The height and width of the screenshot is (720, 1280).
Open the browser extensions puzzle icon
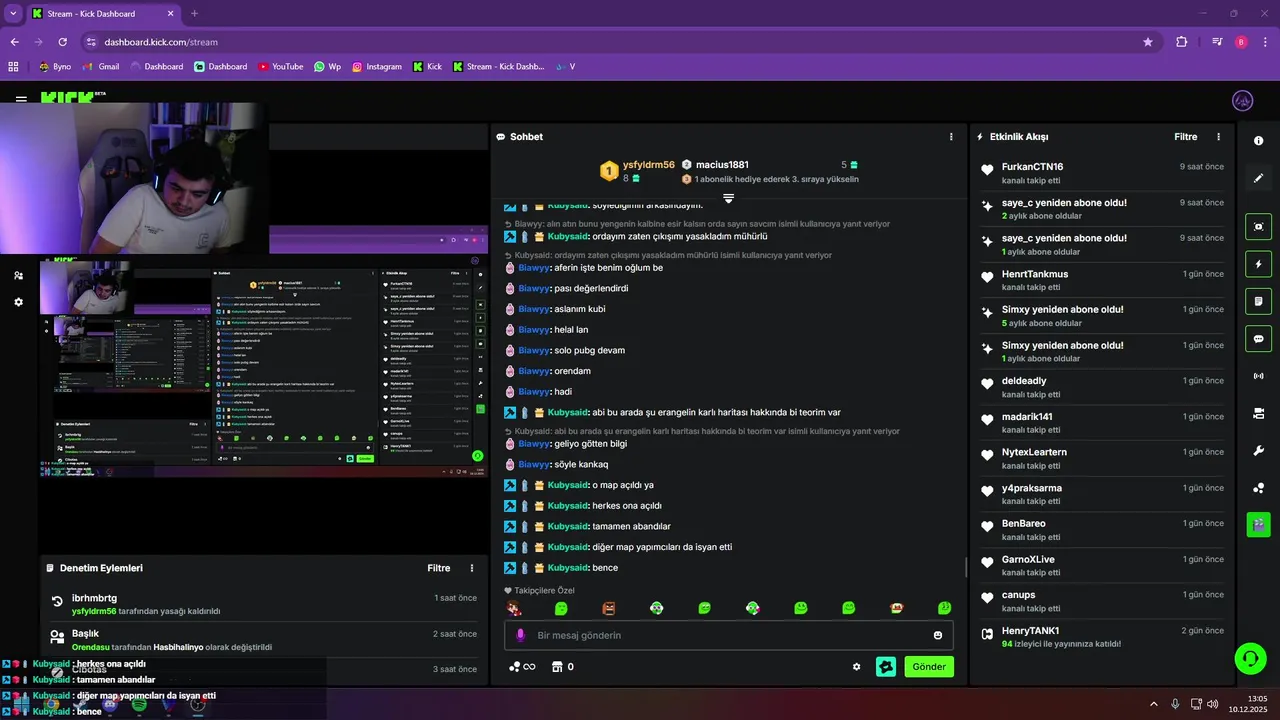pyautogui.click(x=1182, y=42)
